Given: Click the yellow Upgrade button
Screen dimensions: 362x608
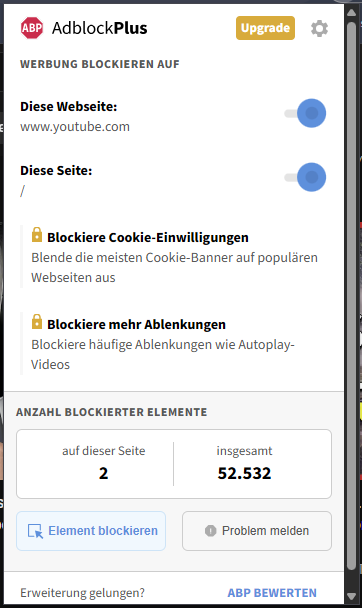Looking at the screenshot, I should coord(265,28).
